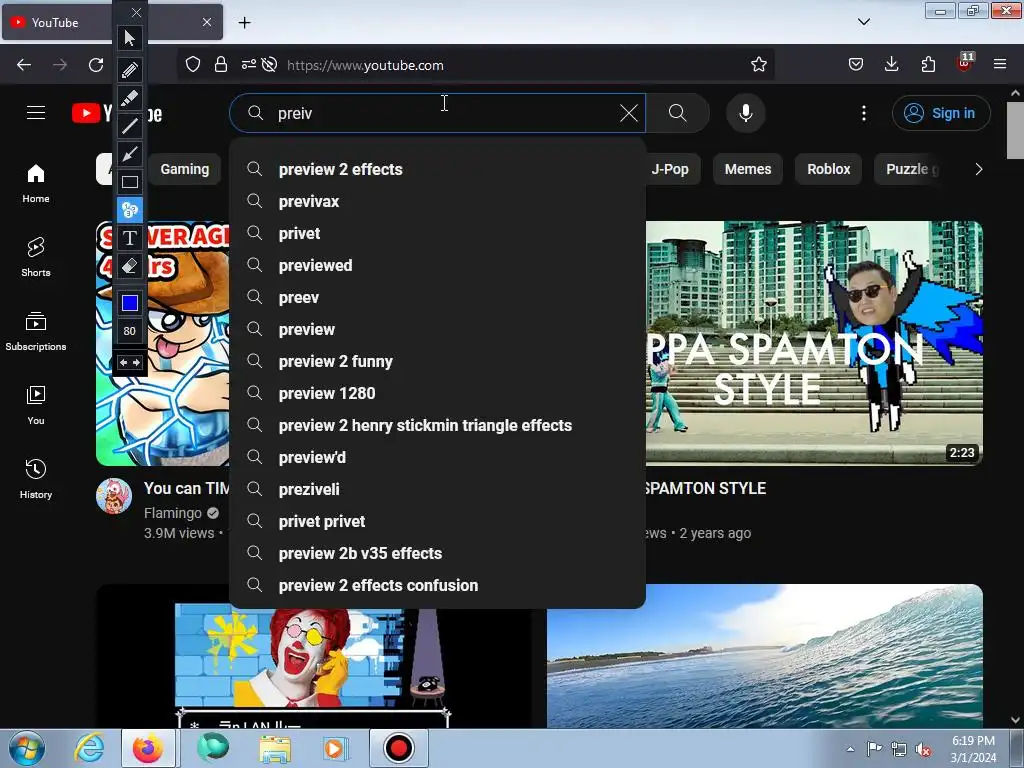
Task: List all tabs dropdown arrow
Action: [x=863, y=22]
